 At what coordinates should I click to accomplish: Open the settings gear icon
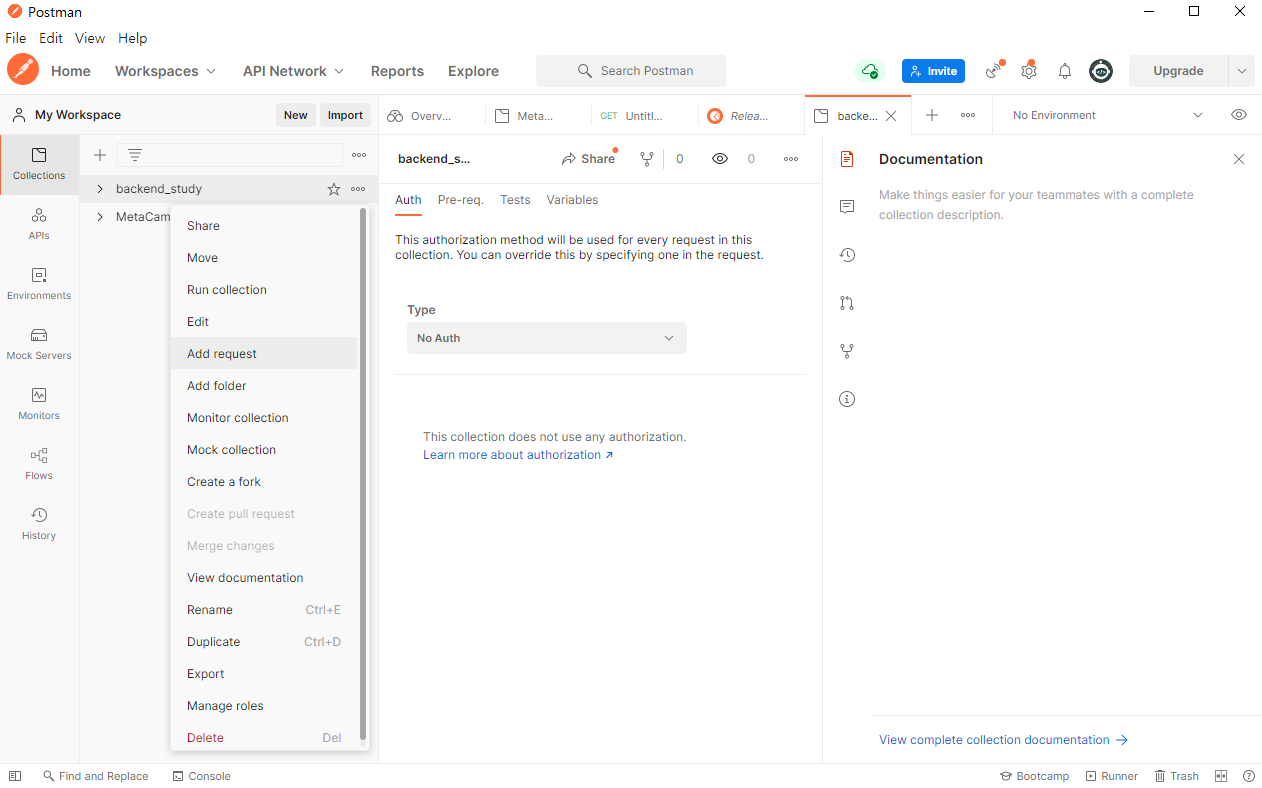click(1029, 71)
